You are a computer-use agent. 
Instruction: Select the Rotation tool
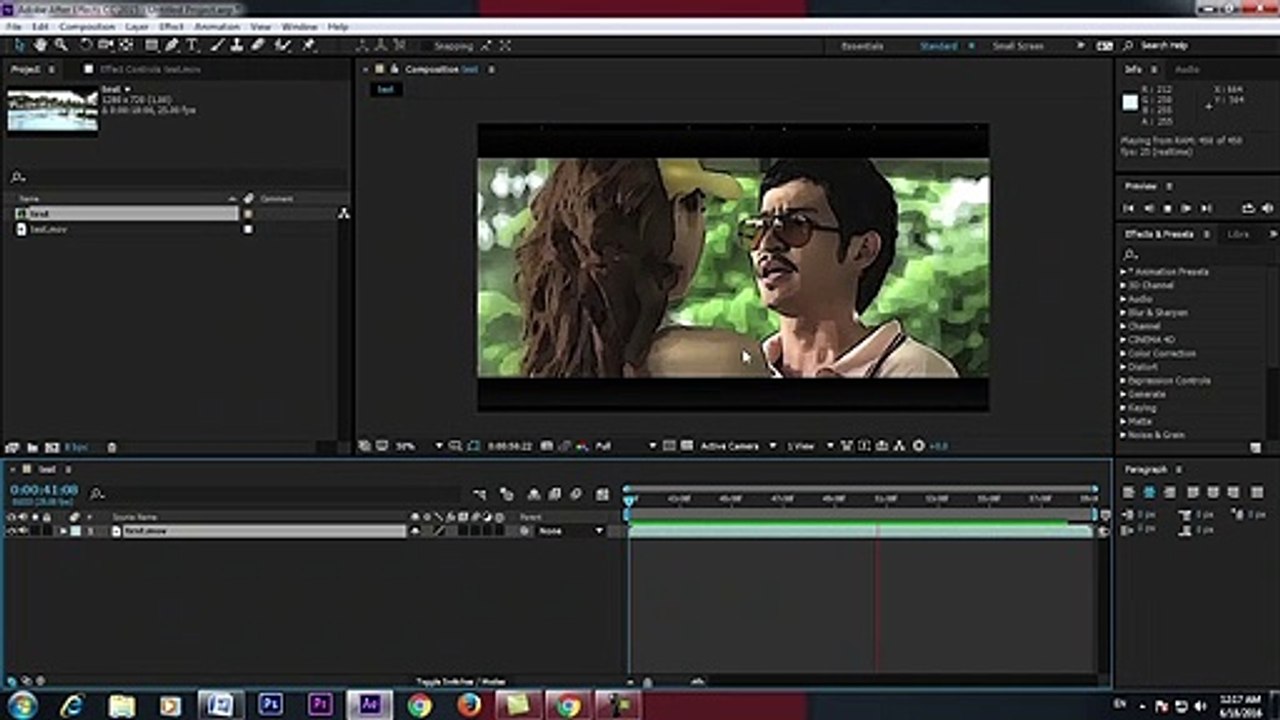[x=86, y=45]
